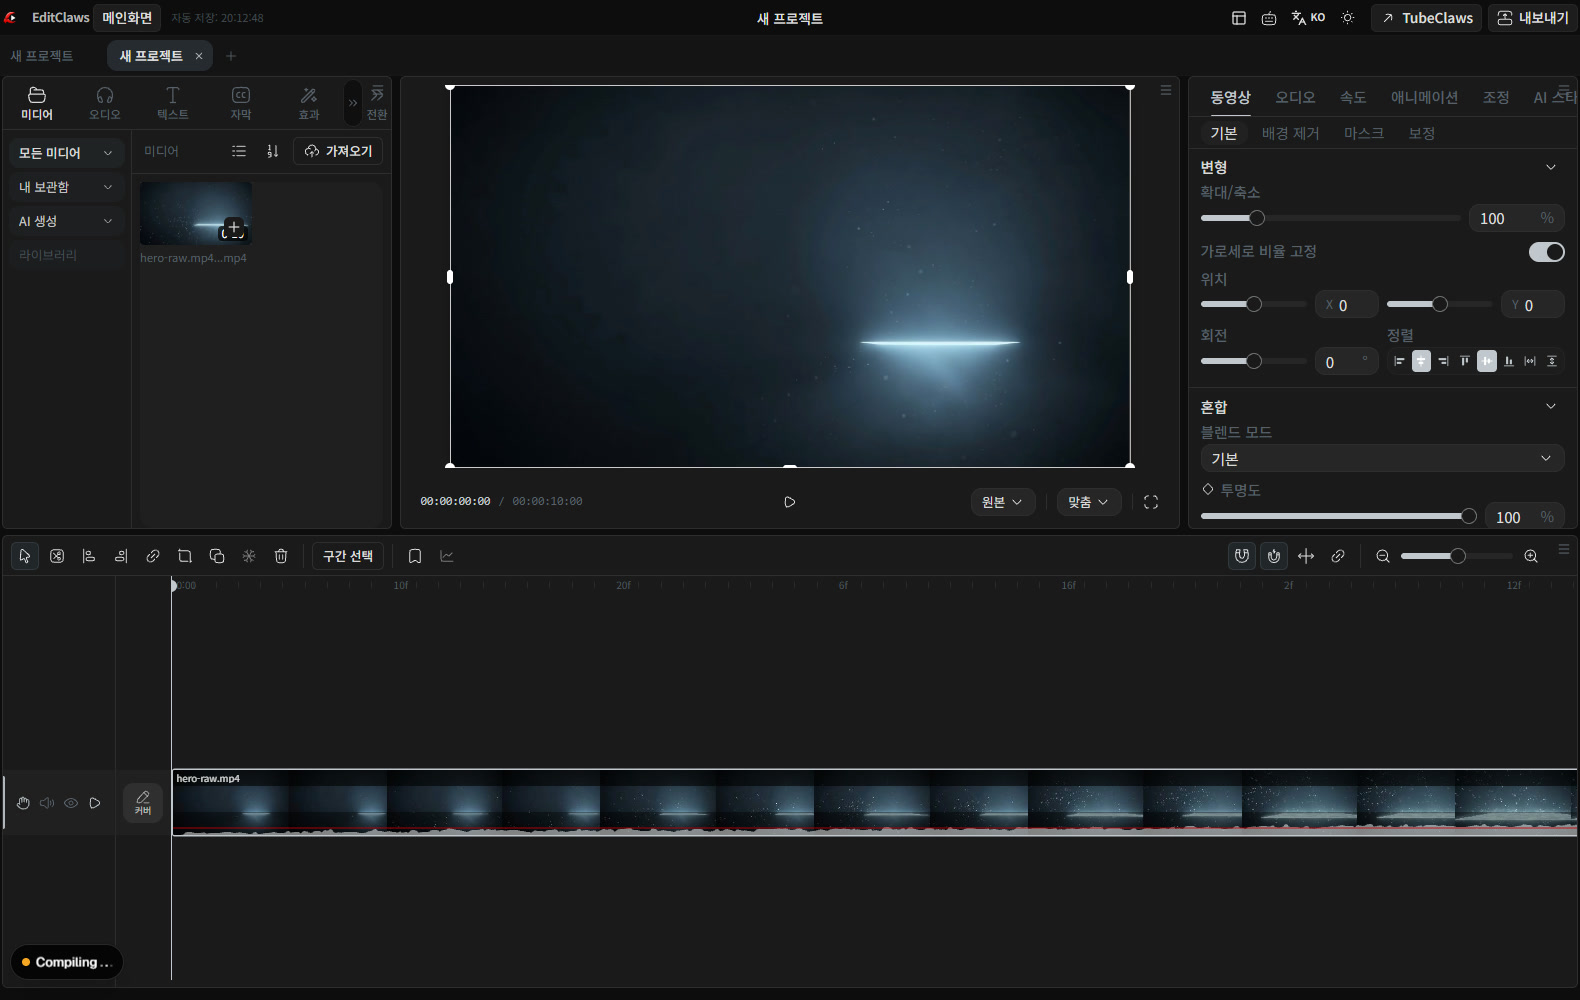Image resolution: width=1580 pixels, height=1000 pixels.
Task: Open the layout panel icon in top bar
Action: pos(1239,18)
